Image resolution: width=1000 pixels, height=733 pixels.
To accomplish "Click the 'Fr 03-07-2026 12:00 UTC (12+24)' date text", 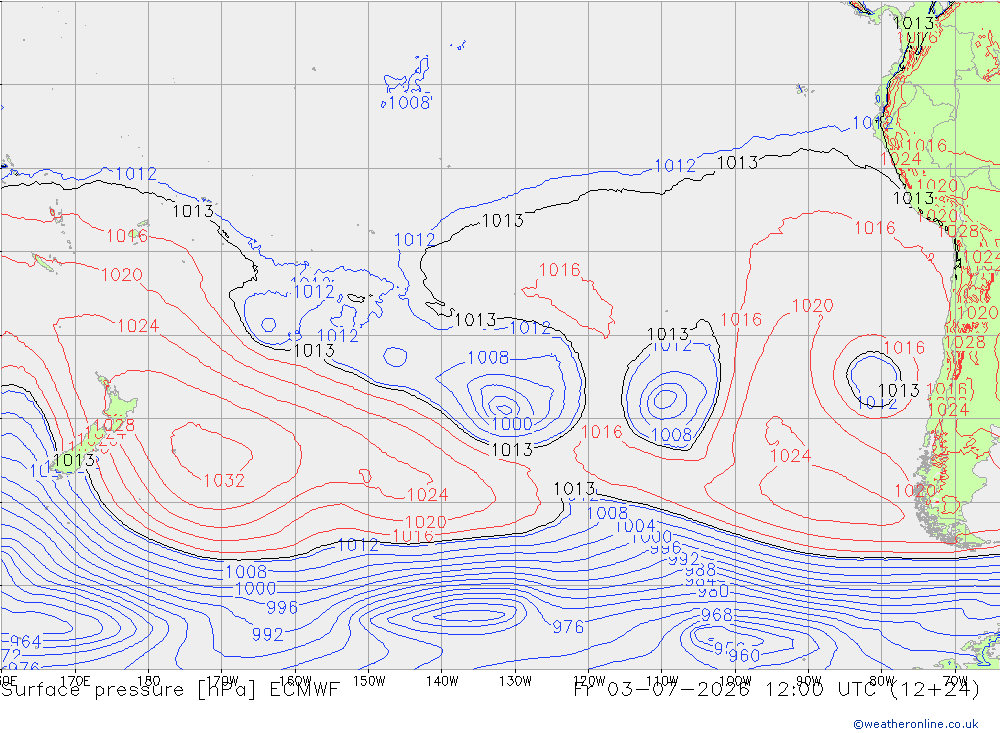I will pos(777,690).
